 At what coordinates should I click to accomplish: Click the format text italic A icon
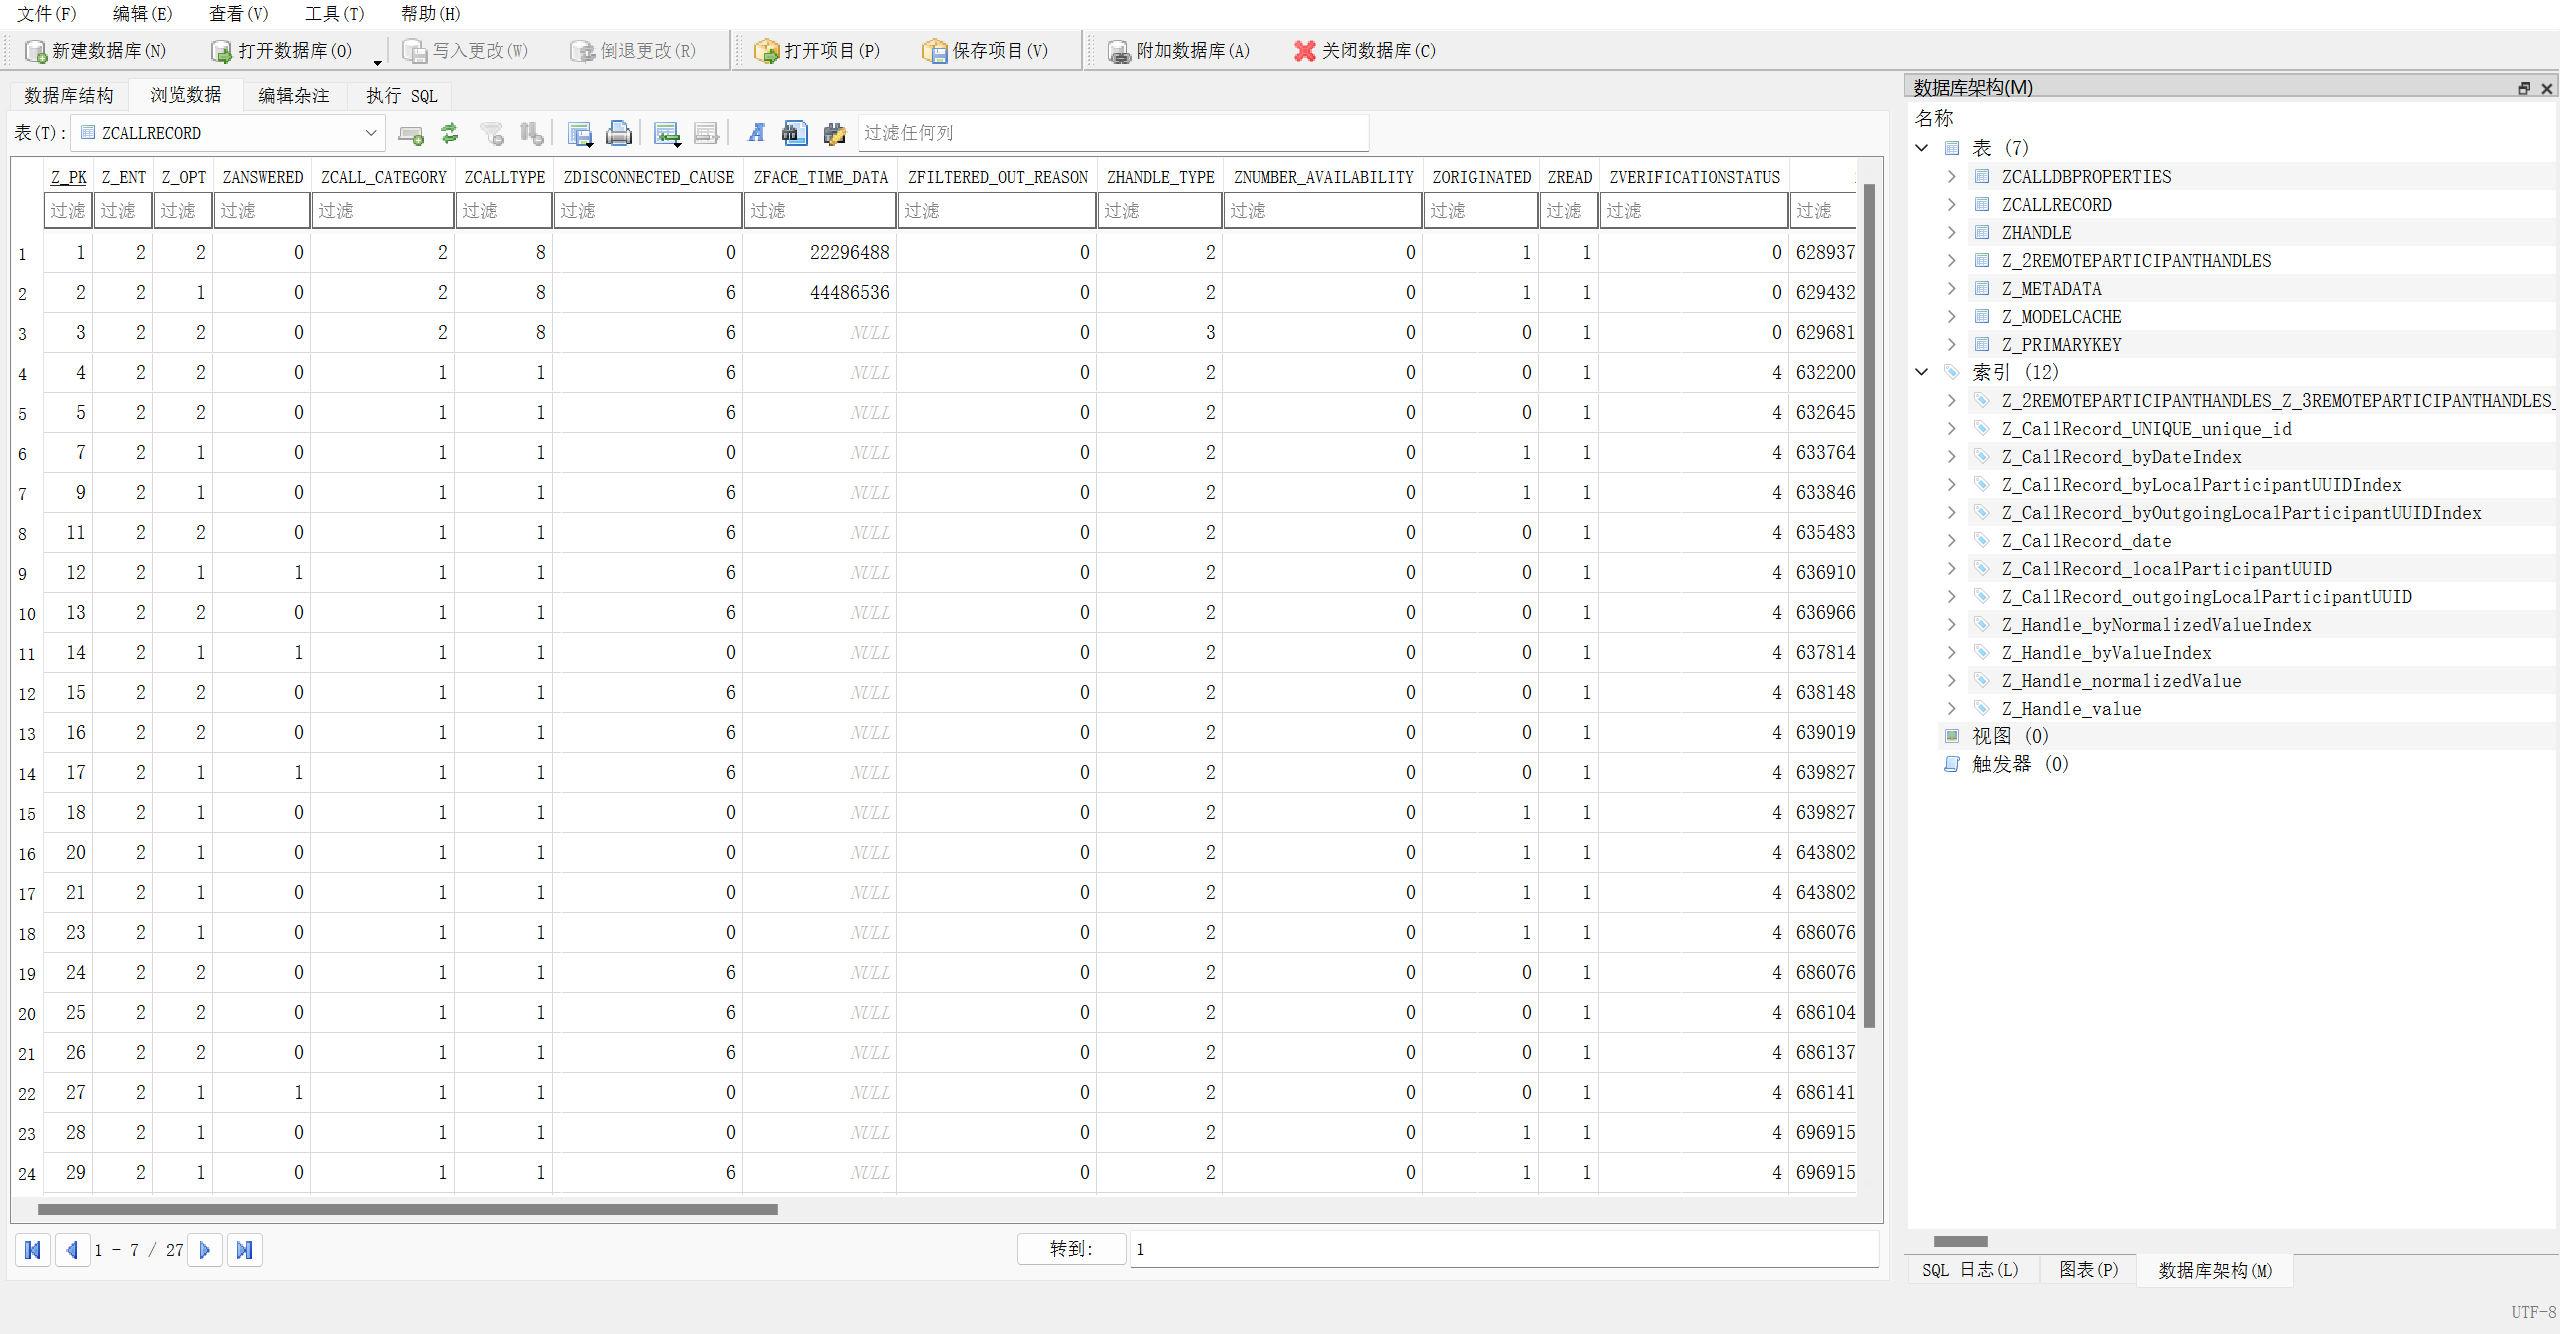click(x=756, y=133)
